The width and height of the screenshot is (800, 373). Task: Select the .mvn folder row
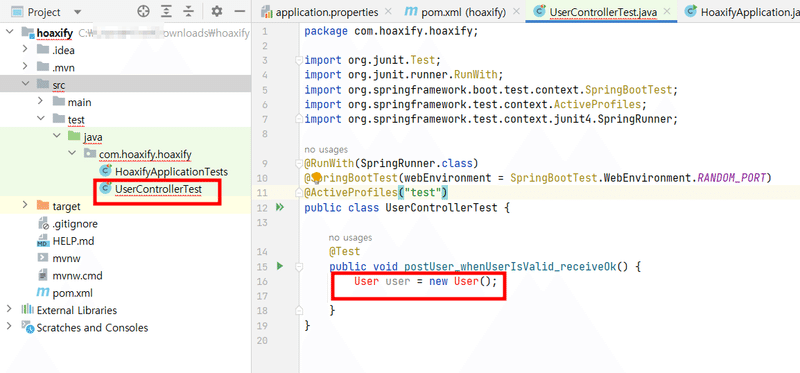(x=125, y=67)
